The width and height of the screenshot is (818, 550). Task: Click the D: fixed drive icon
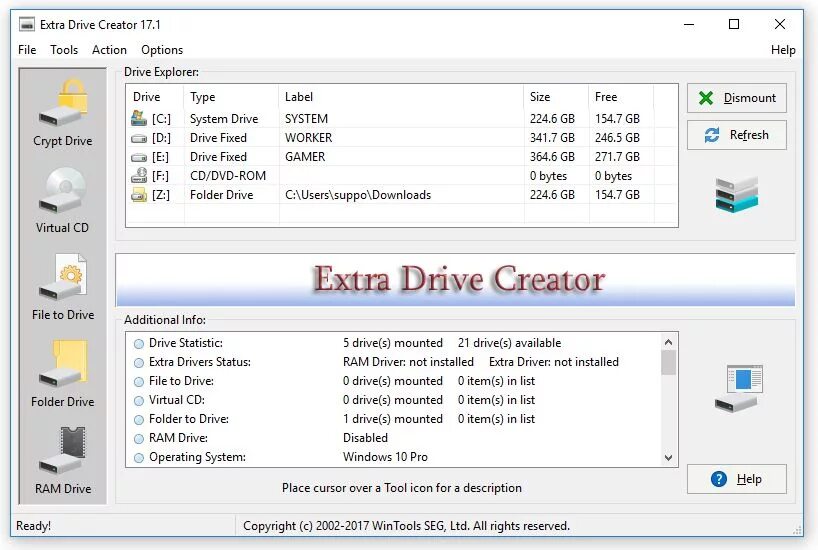pos(139,138)
